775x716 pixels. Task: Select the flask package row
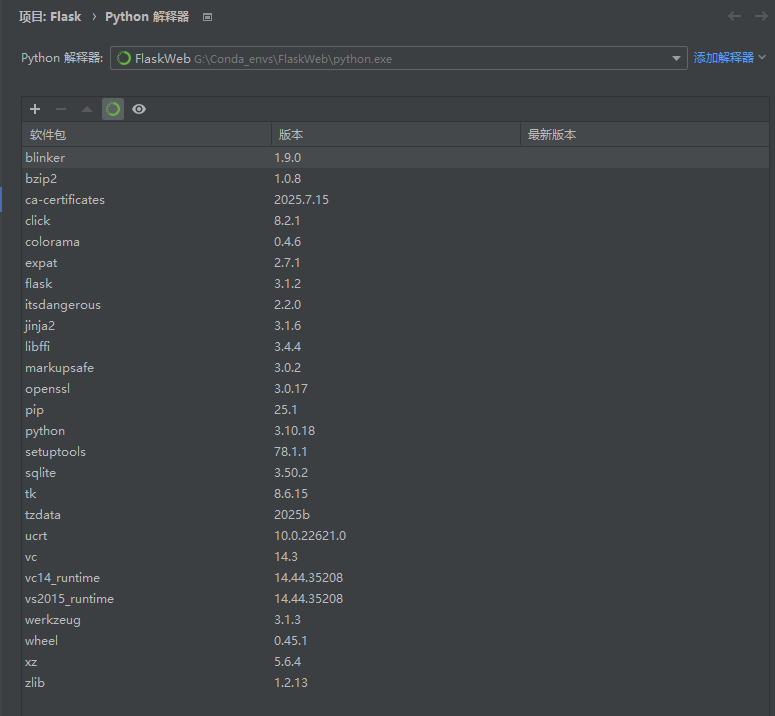395,284
